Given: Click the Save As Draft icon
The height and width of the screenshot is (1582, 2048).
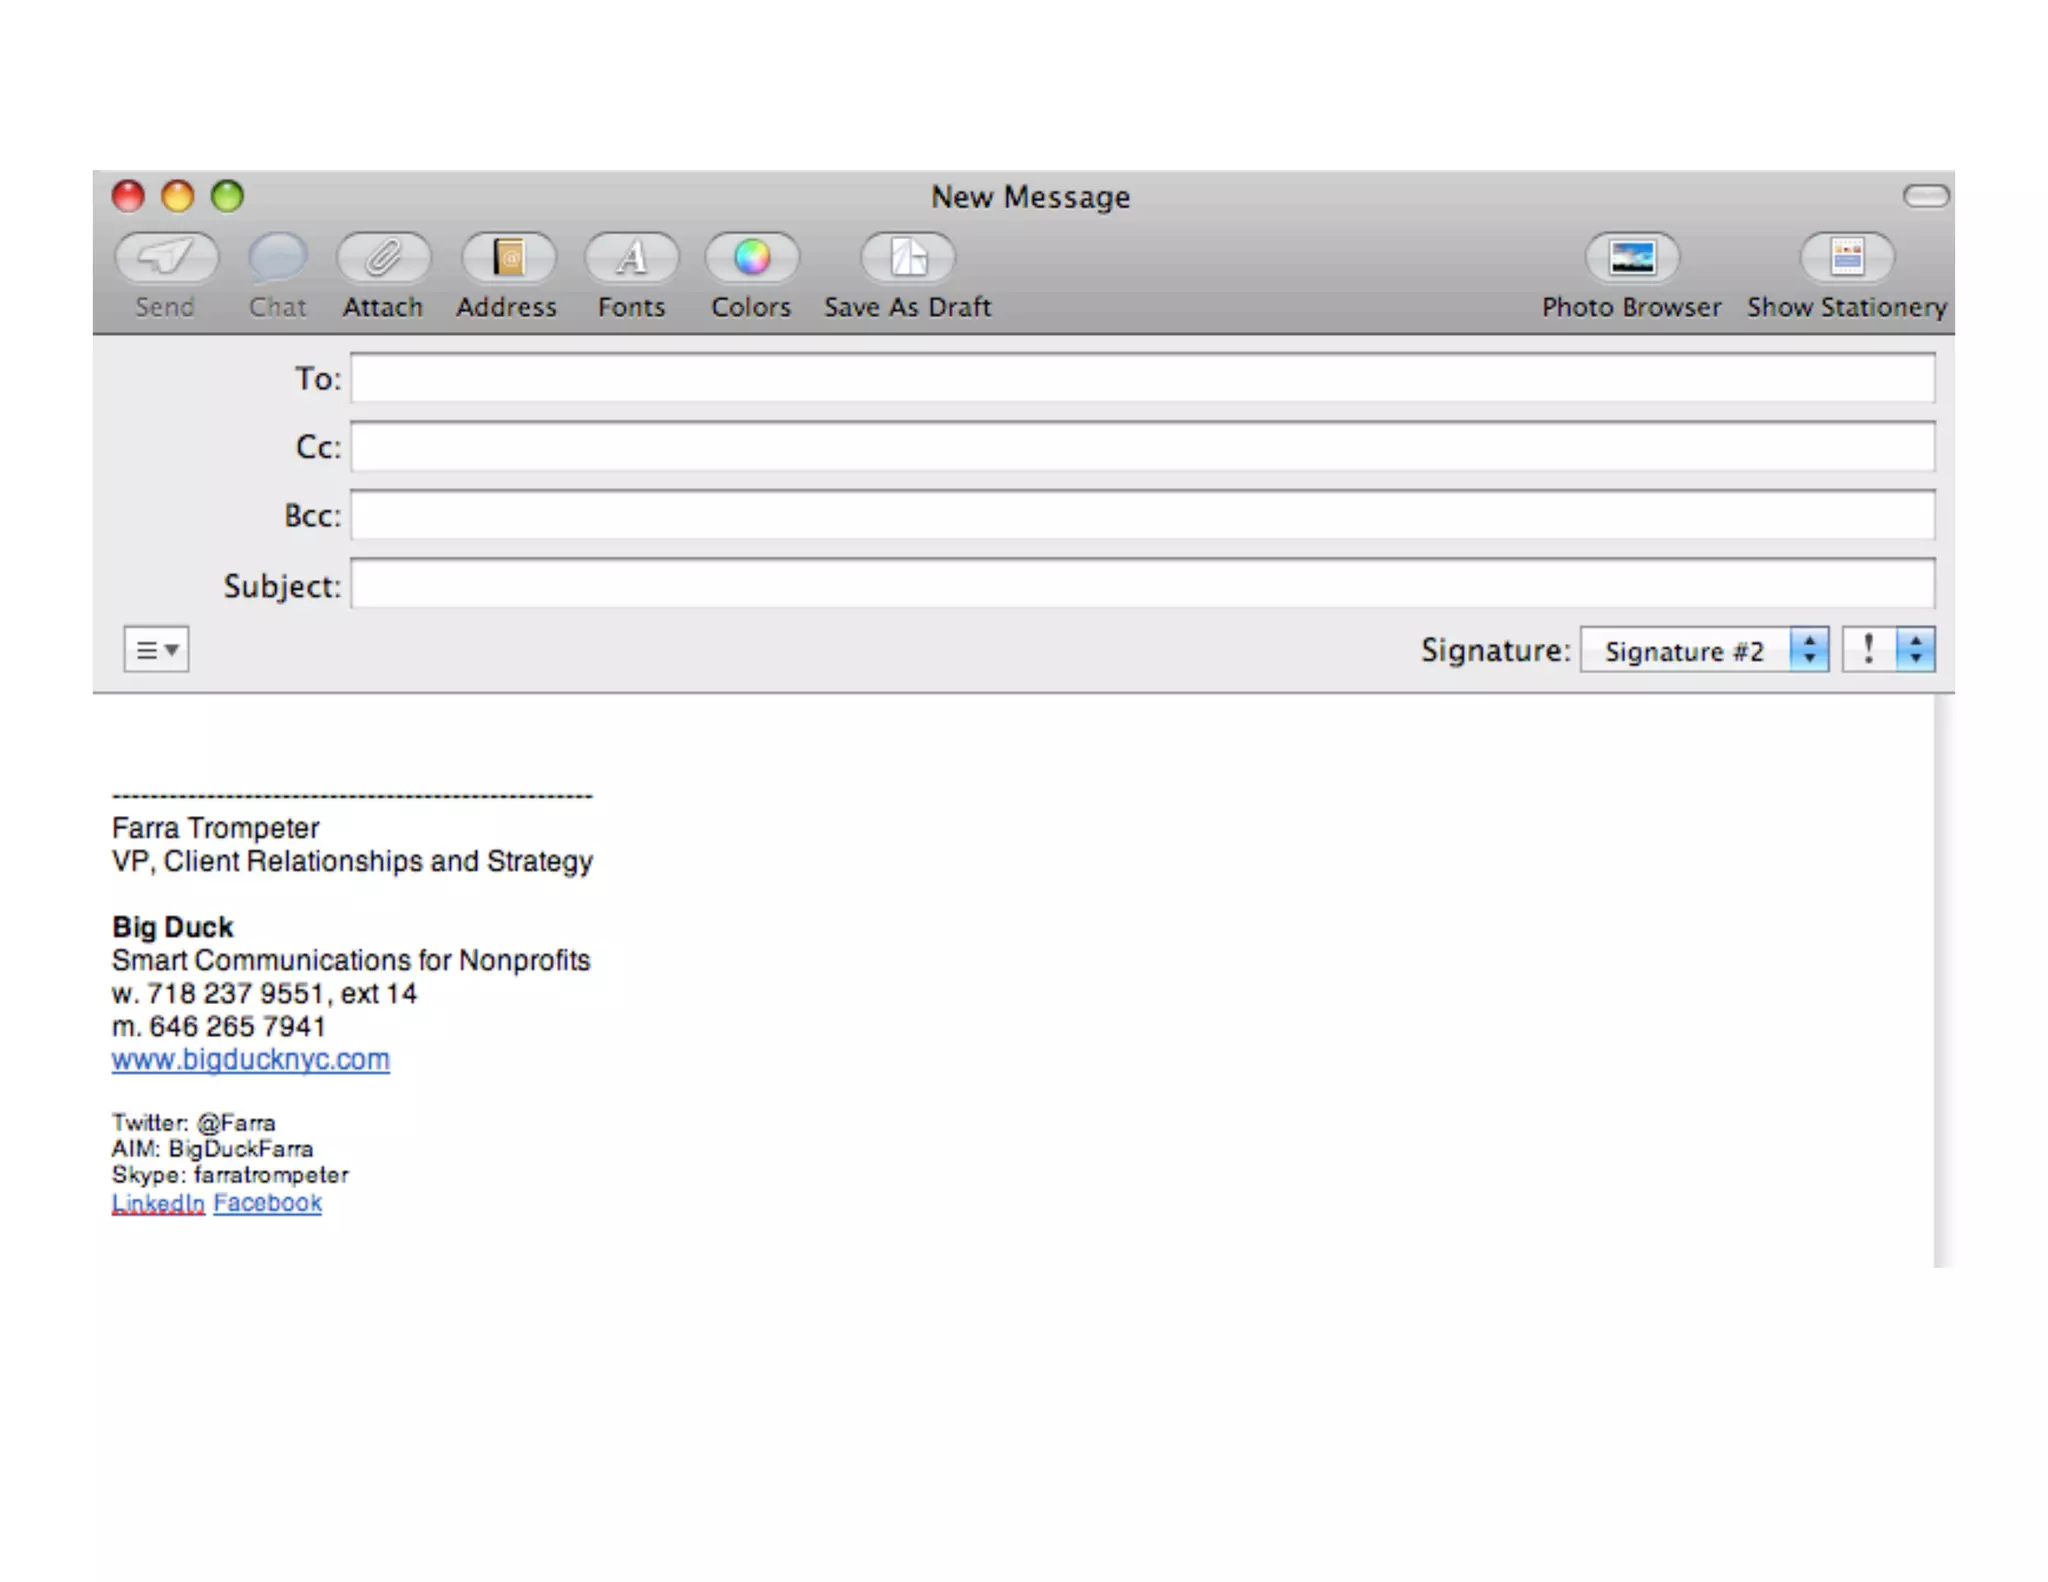Looking at the screenshot, I should 908,258.
